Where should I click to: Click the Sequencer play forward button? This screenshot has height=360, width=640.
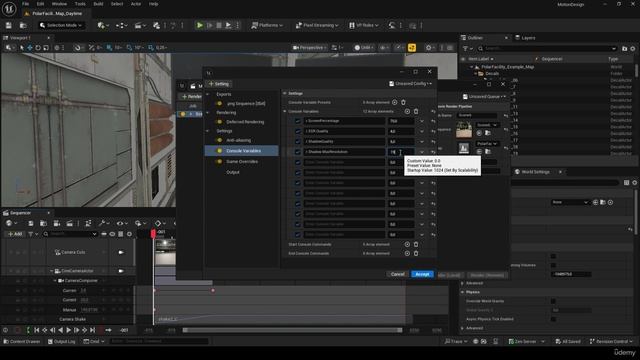[69, 330]
